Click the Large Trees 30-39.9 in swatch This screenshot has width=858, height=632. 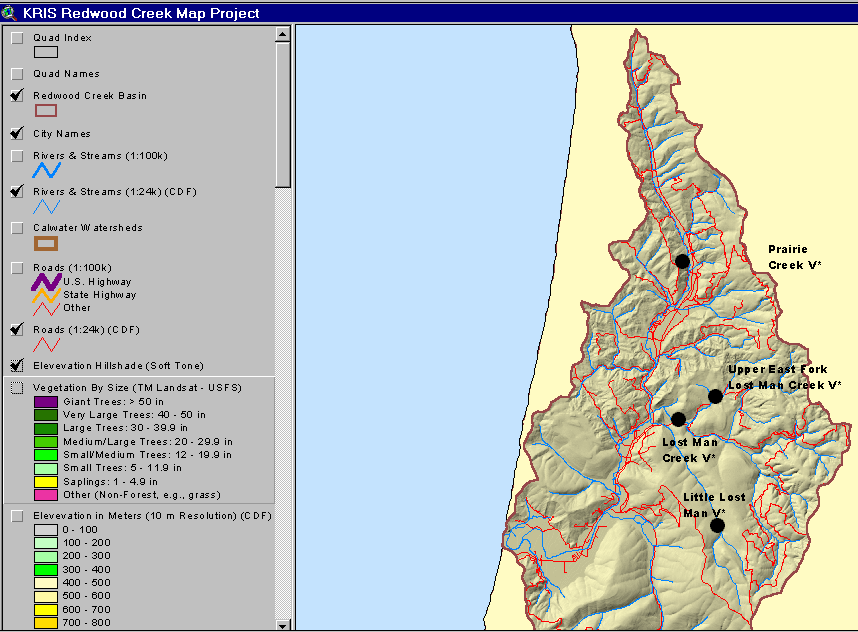[46, 428]
